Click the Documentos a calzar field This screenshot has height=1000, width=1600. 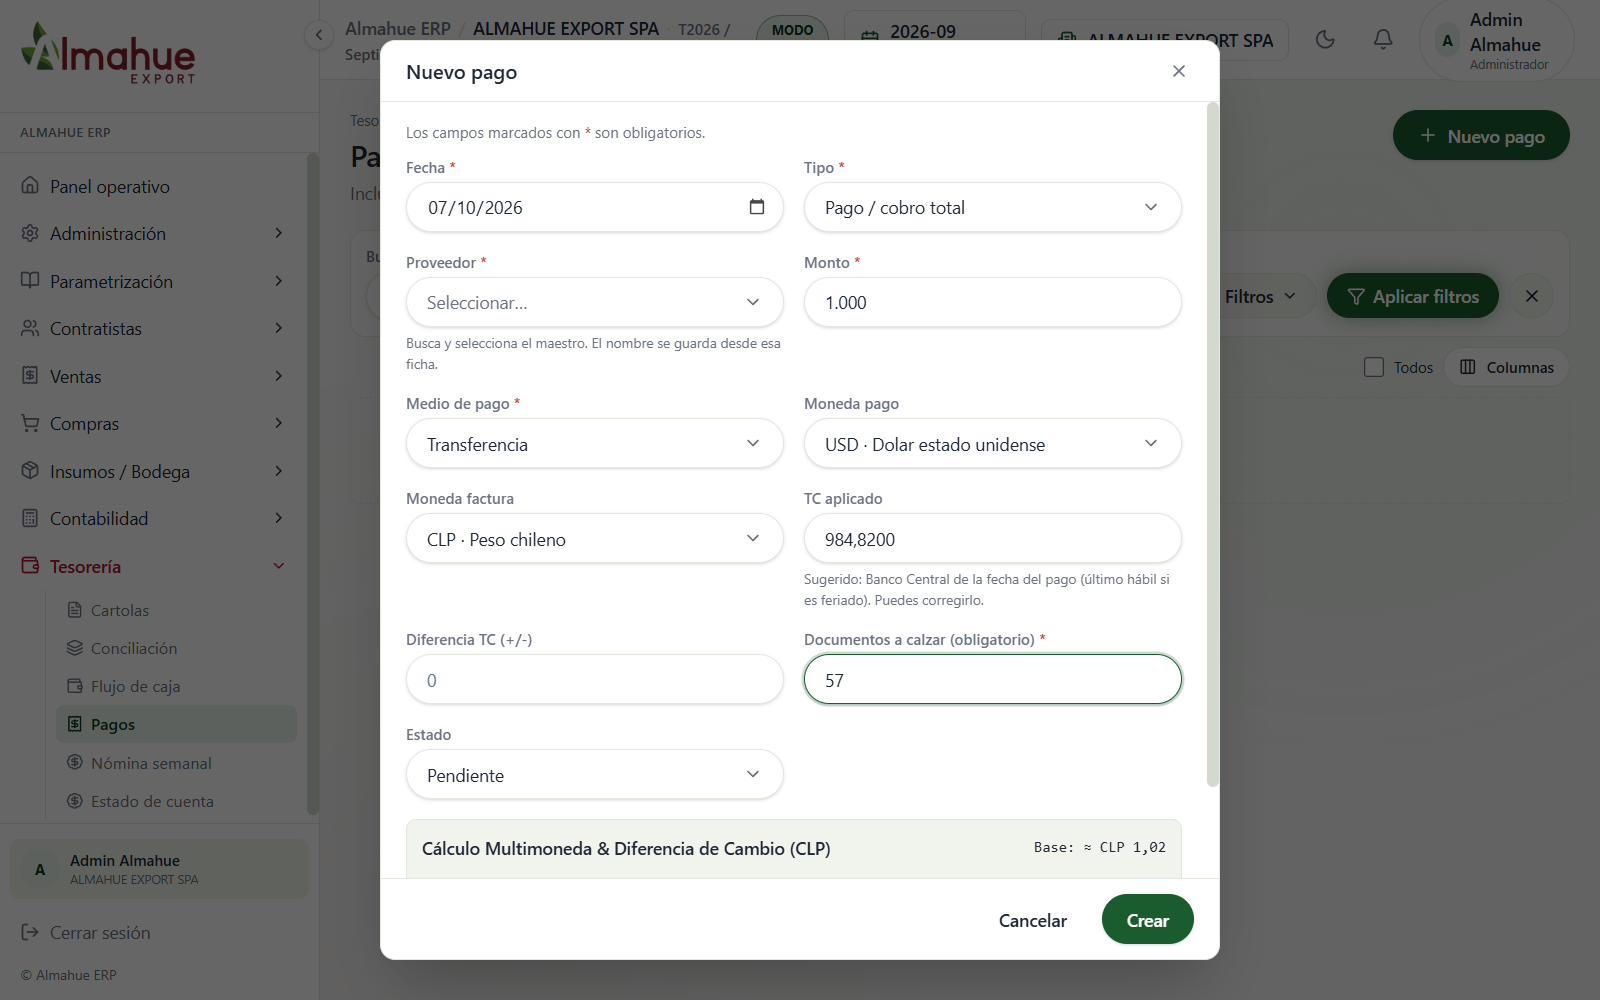click(993, 679)
